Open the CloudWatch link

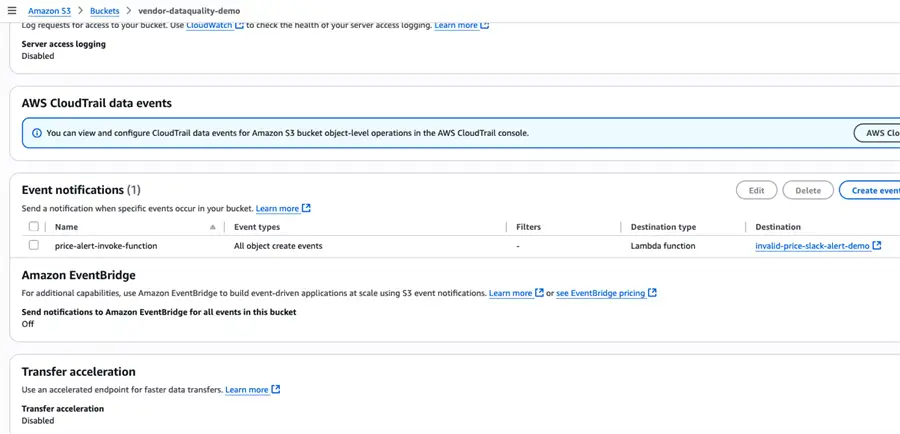(x=210, y=26)
